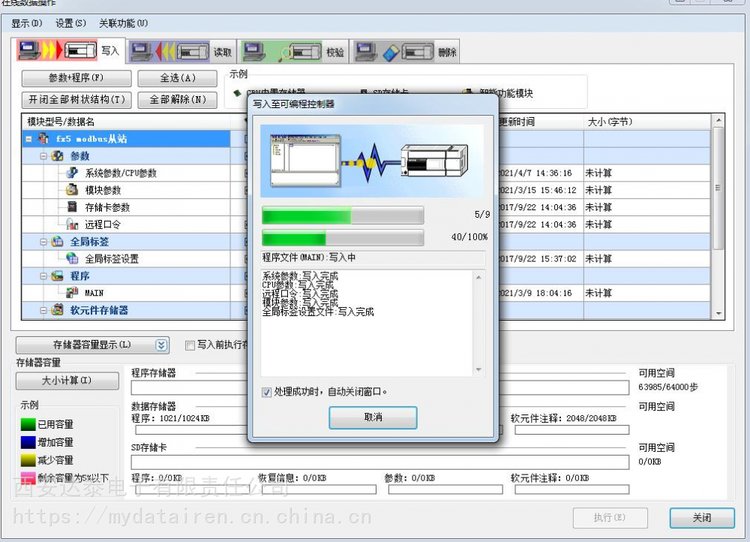
Task: Click the 模块参数 icon in the tree
Action: point(73,190)
